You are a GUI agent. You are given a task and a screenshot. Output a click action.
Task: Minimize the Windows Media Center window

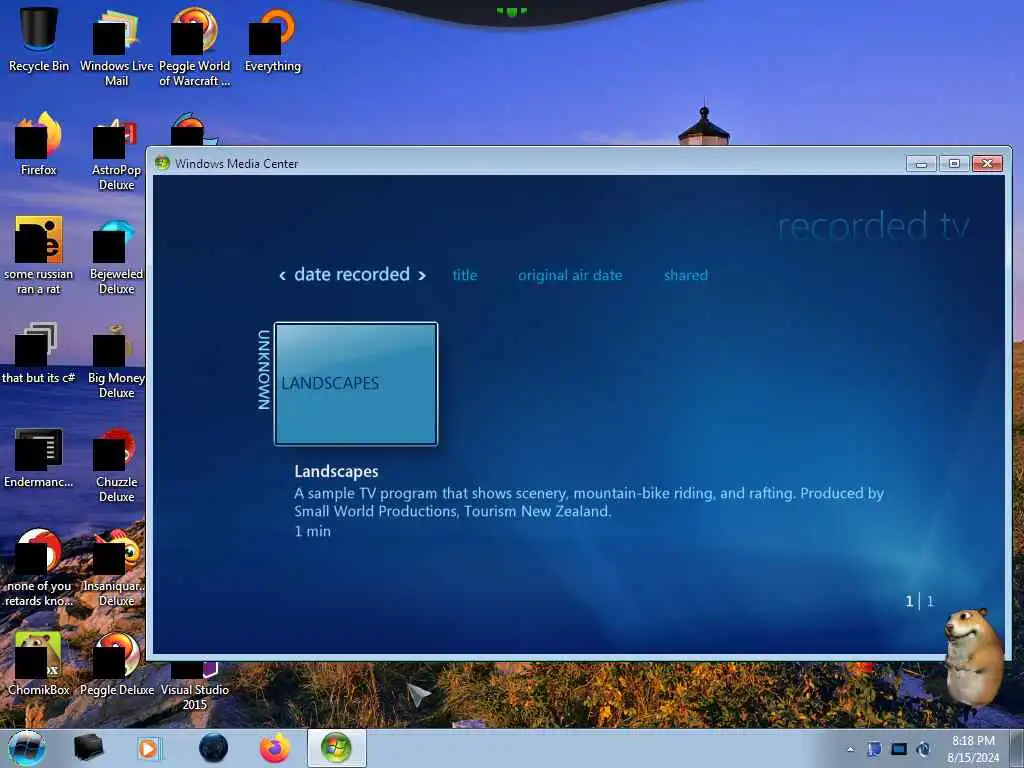tap(921, 163)
